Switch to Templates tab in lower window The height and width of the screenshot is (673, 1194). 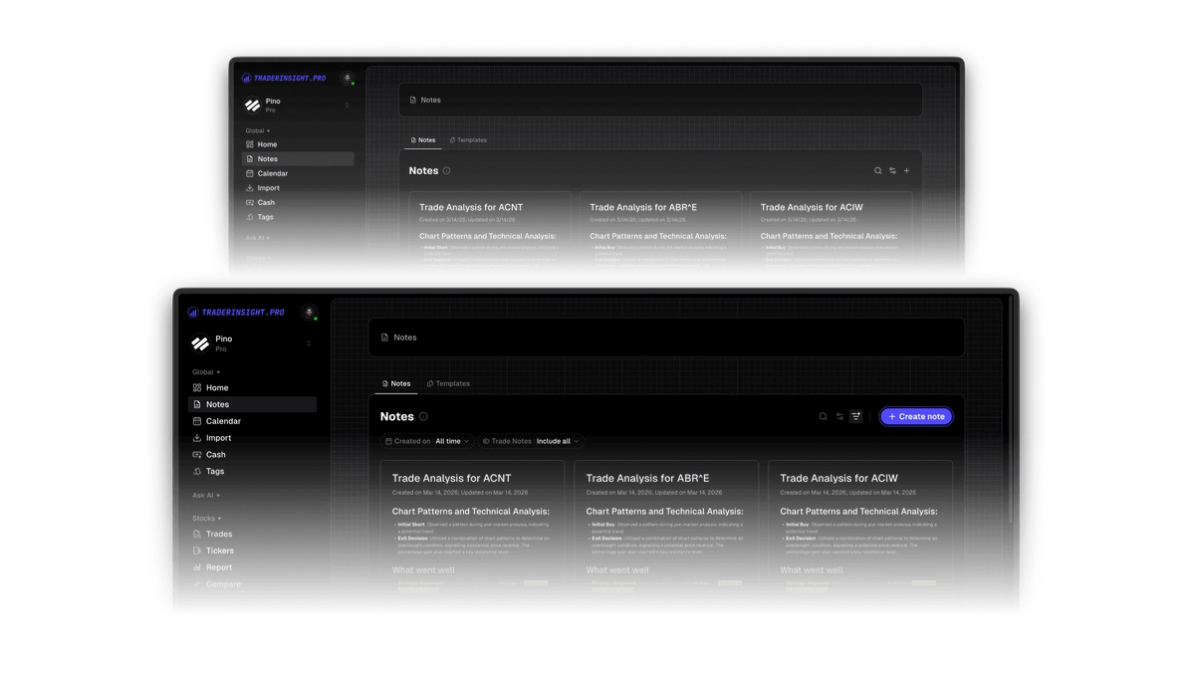click(x=449, y=384)
